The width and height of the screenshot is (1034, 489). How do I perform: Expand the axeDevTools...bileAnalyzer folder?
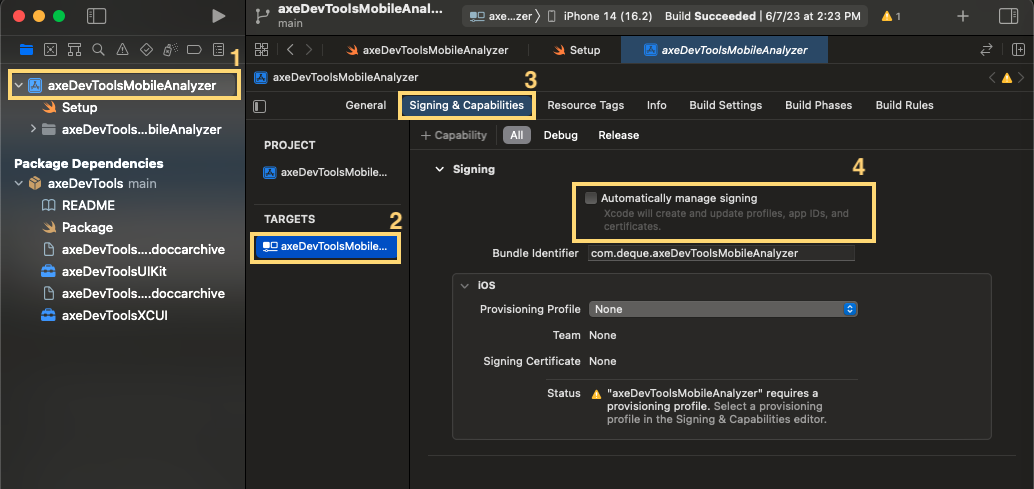coord(34,129)
